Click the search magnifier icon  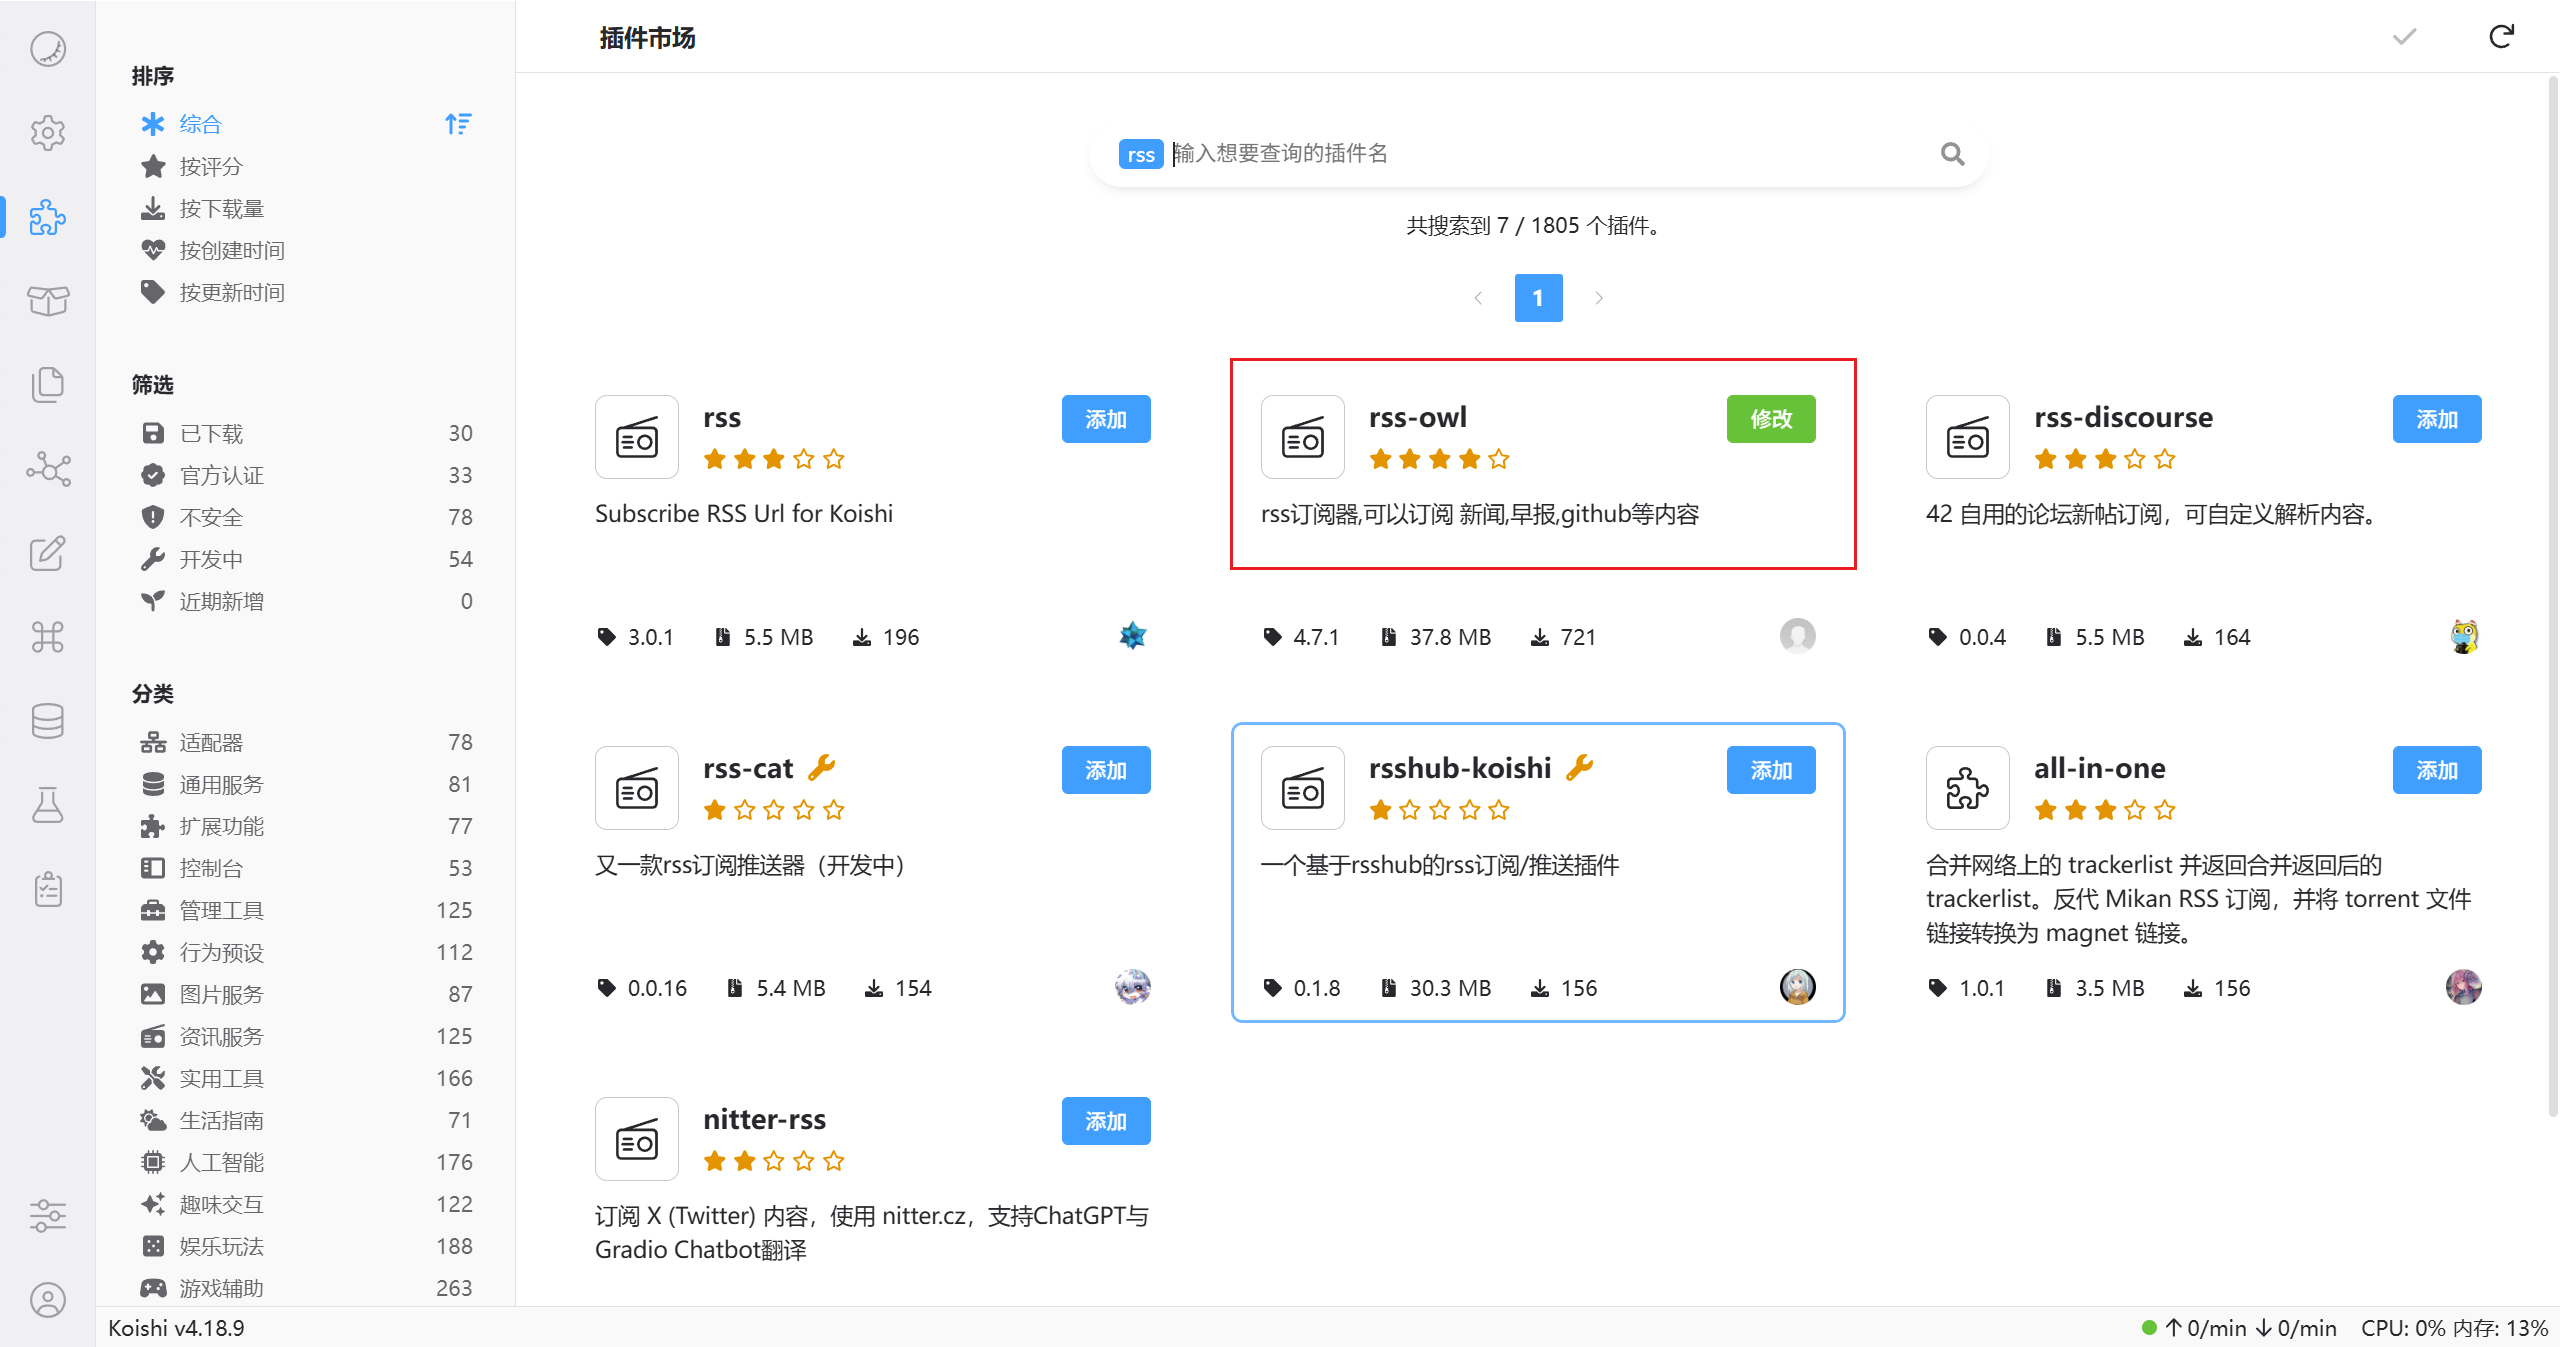tap(1952, 154)
